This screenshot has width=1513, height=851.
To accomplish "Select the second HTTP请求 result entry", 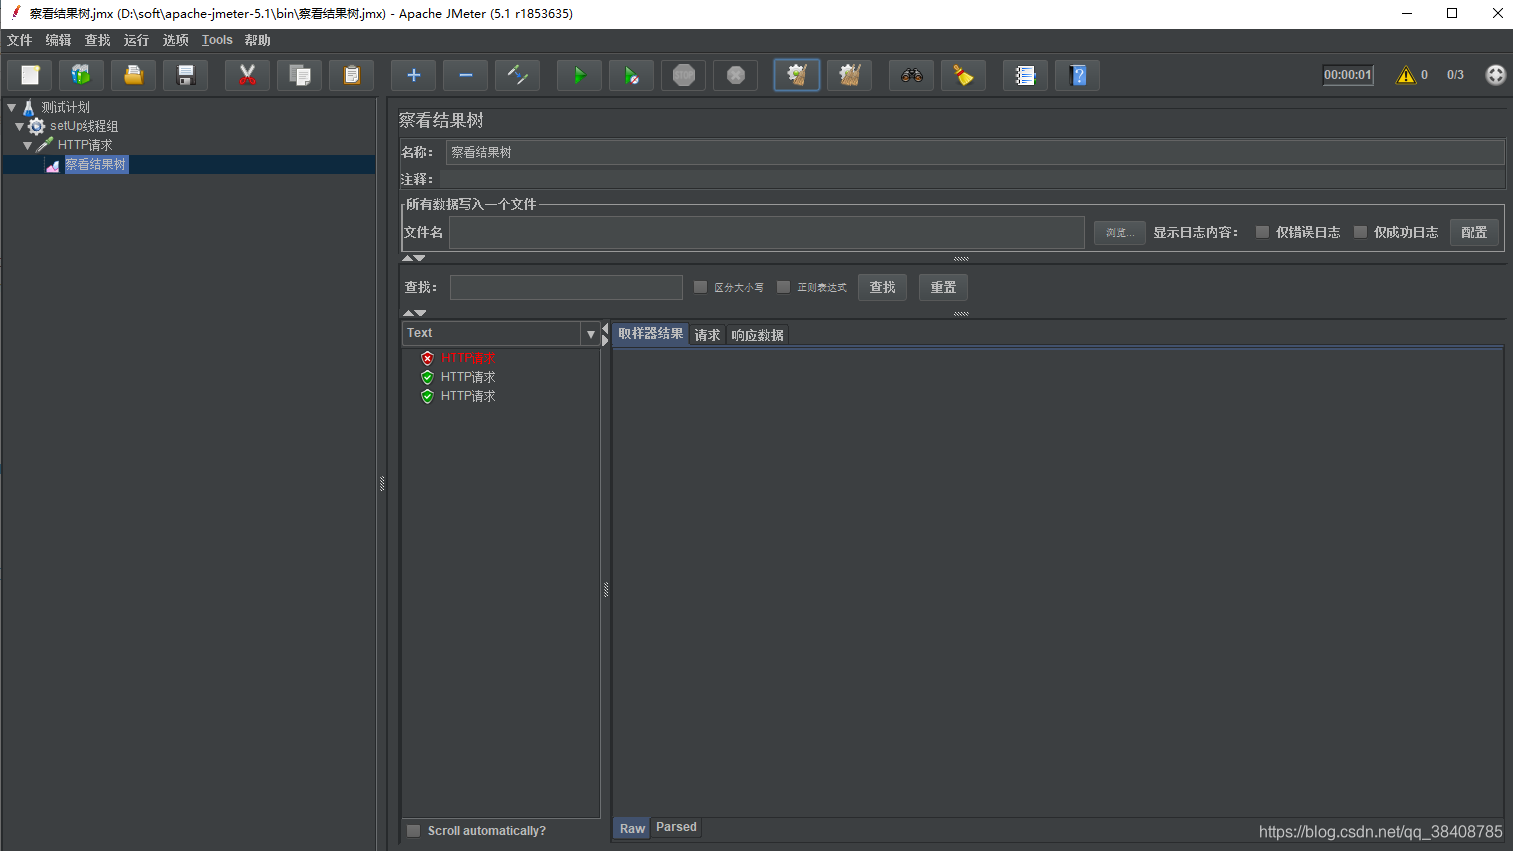I will tap(468, 377).
